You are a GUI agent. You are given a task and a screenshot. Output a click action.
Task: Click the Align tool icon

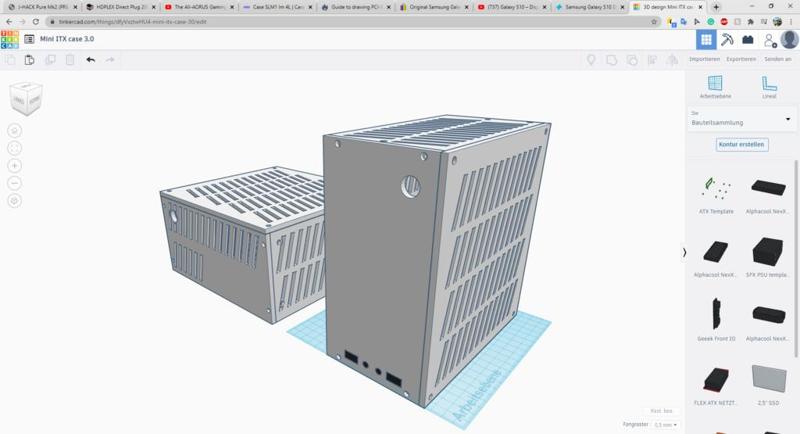click(652, 60)
